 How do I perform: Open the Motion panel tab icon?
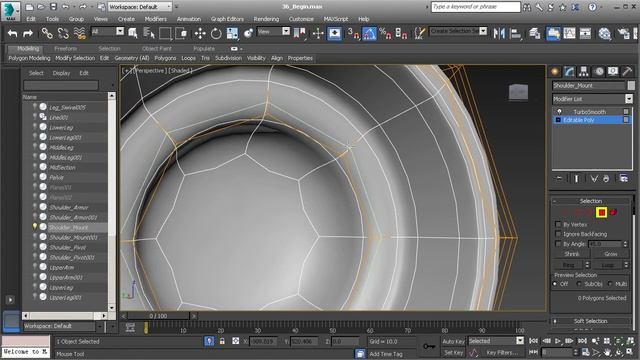(x=598, y=71)
